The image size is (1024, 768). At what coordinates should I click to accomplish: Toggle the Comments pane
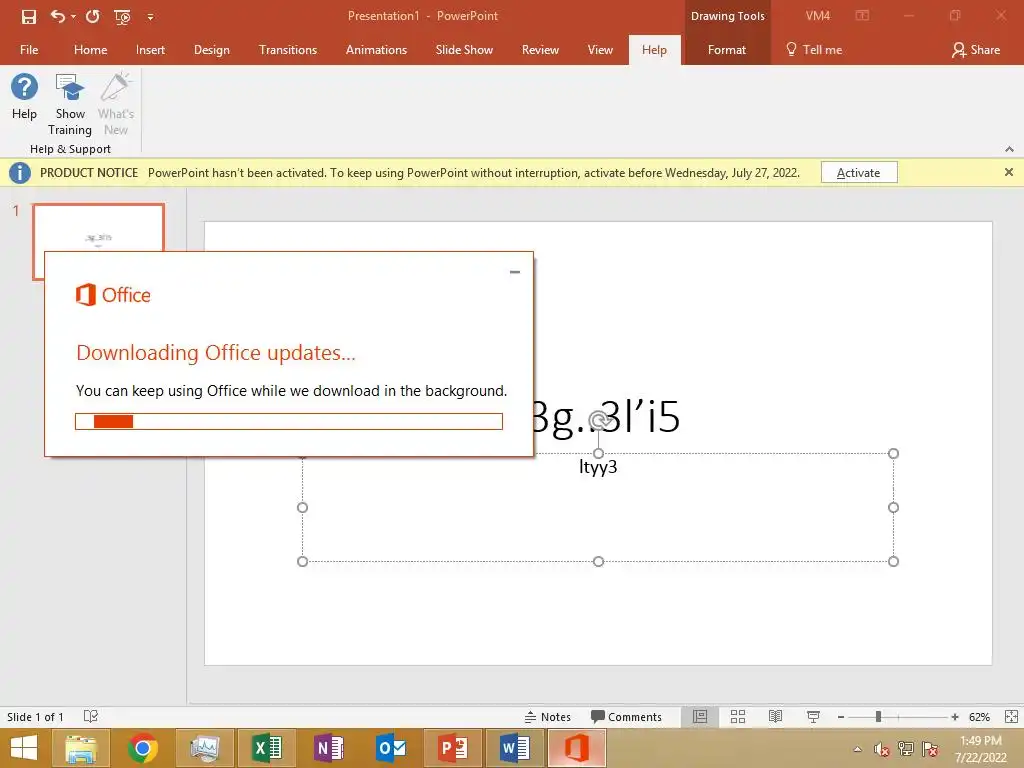coord(626,716)
